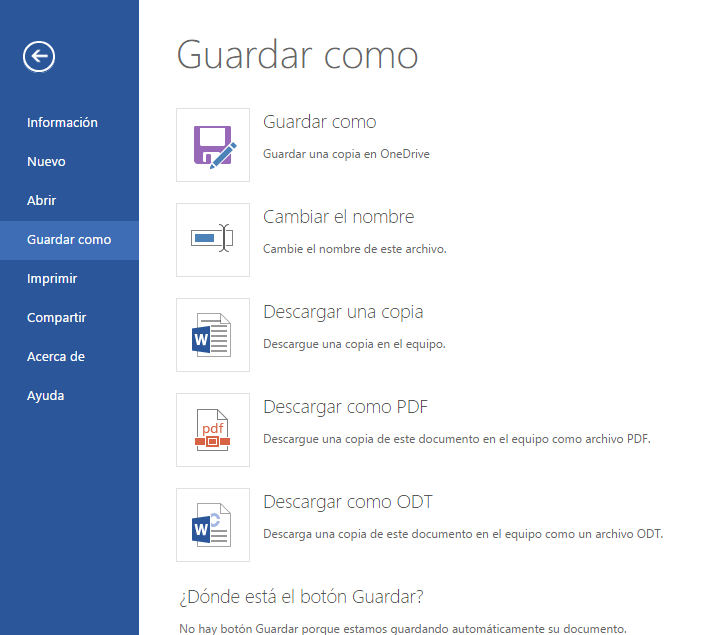Click the Descargar como PDF title
Viewport: 724px width, 635px height.
point(345,407)
